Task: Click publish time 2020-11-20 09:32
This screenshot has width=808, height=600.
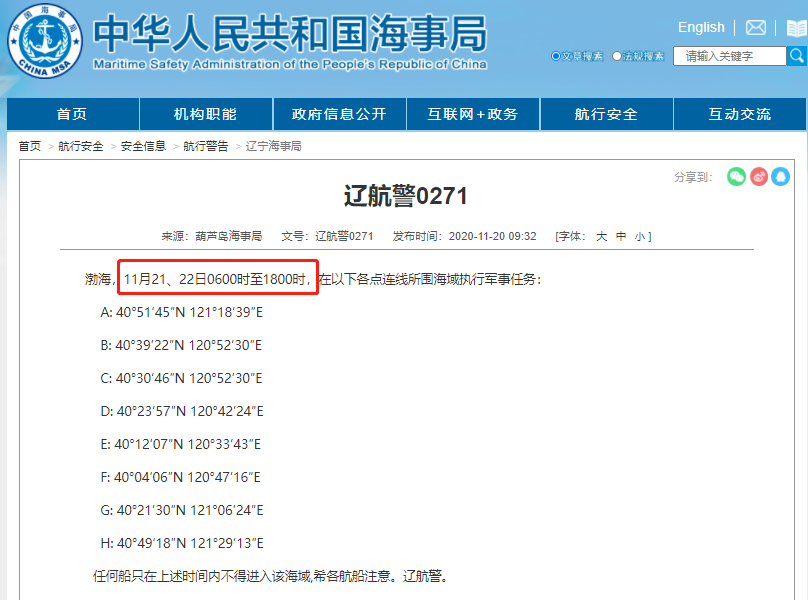Action: point(492,236)
